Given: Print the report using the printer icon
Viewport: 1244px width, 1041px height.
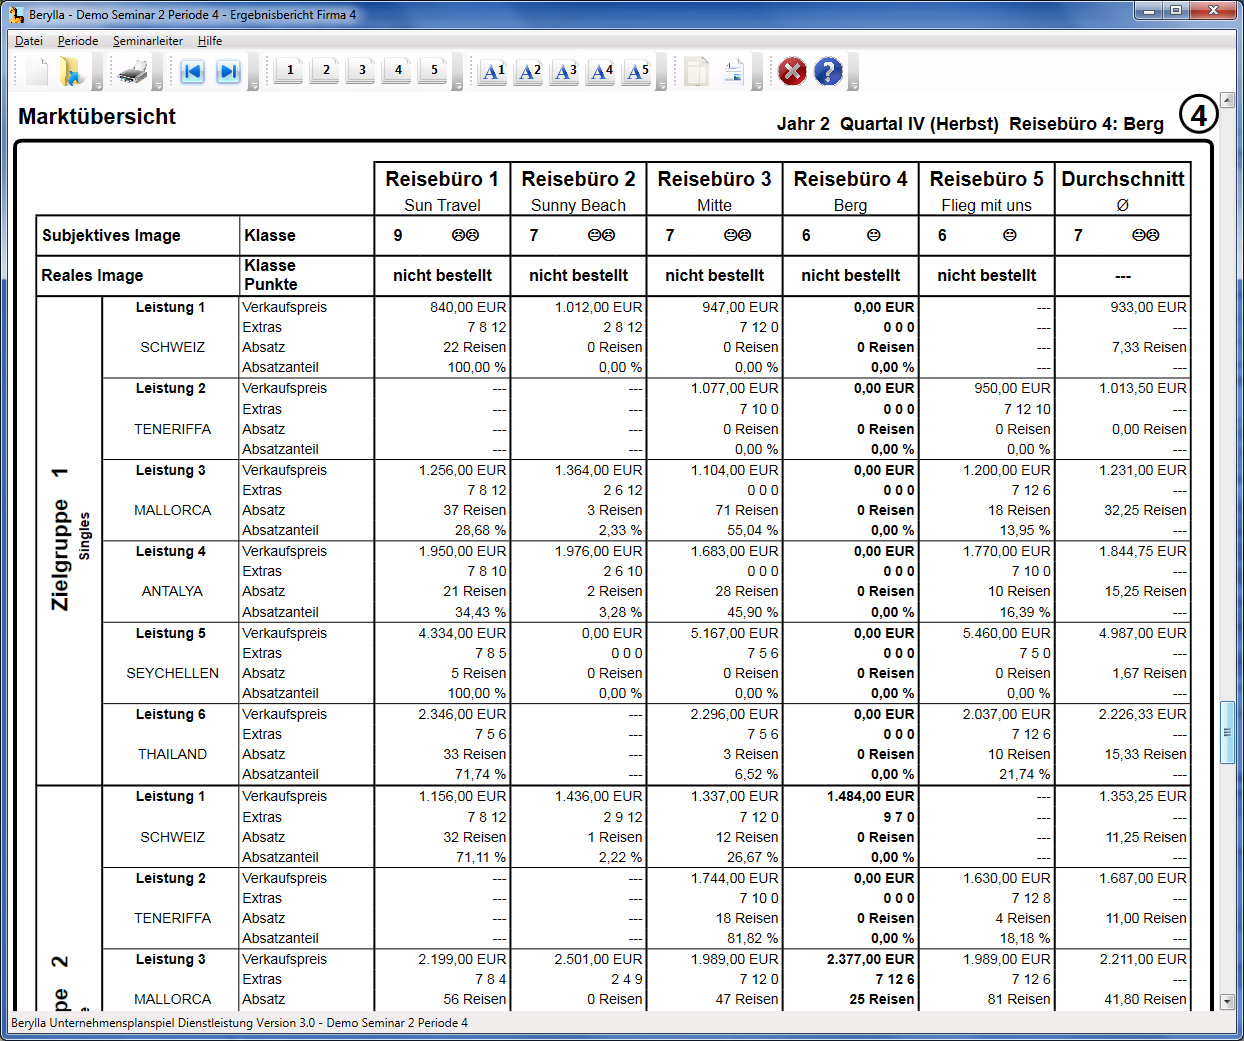Looking at the screenshot, I should pos(133,72).
